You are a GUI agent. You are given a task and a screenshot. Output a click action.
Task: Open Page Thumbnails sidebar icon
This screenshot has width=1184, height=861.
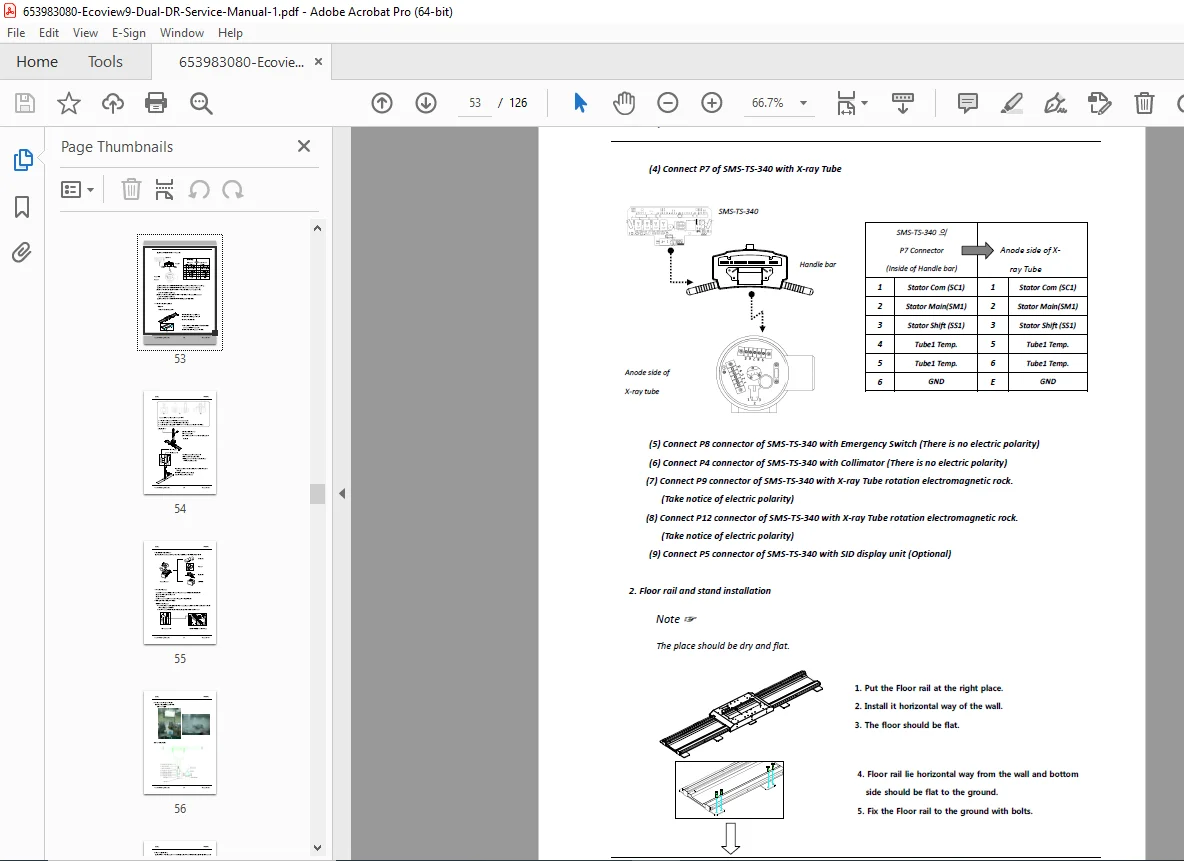click(23, 160)
